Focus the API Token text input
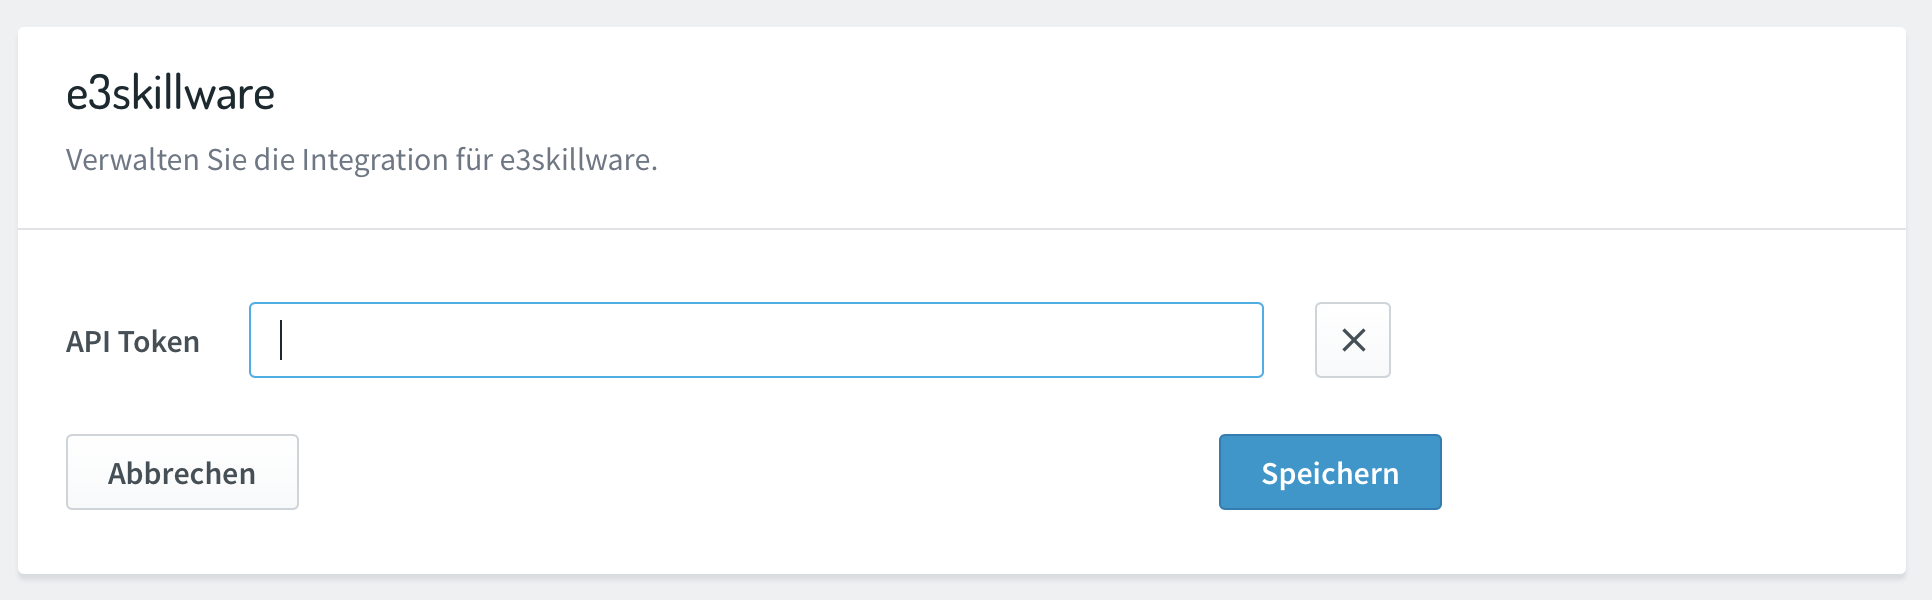 pos(756,340)
